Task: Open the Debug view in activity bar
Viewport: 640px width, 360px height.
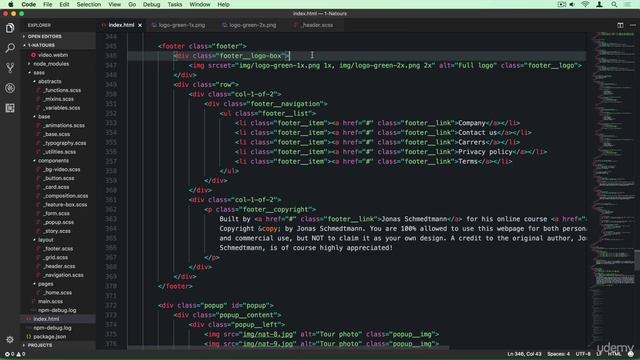Action: [x=10, y=88]
